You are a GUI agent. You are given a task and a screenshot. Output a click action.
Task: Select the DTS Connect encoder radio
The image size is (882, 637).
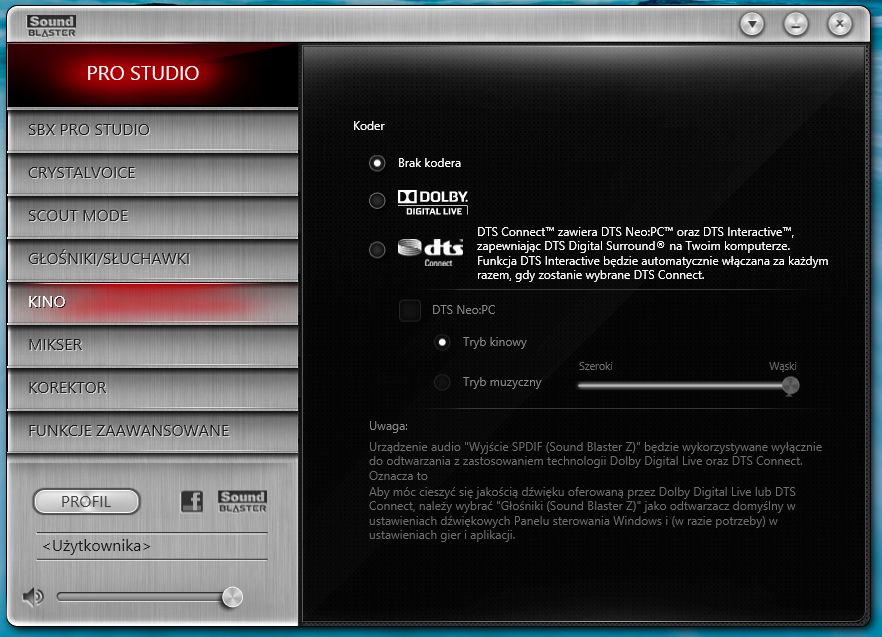click(377, 249)
